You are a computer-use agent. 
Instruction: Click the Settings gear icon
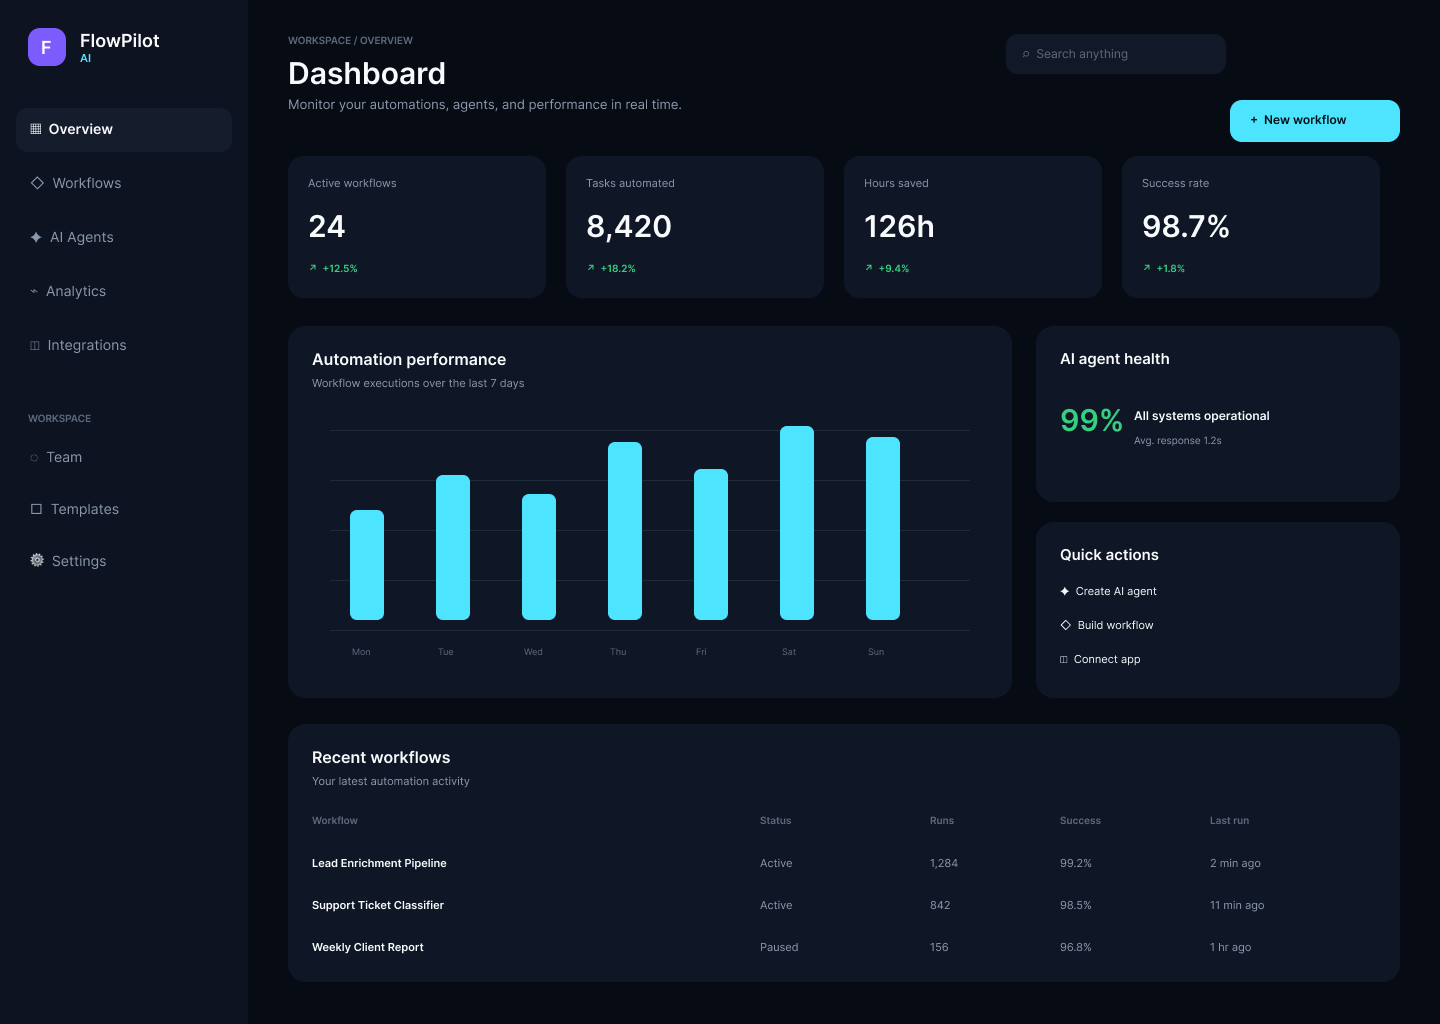[37, 561]
